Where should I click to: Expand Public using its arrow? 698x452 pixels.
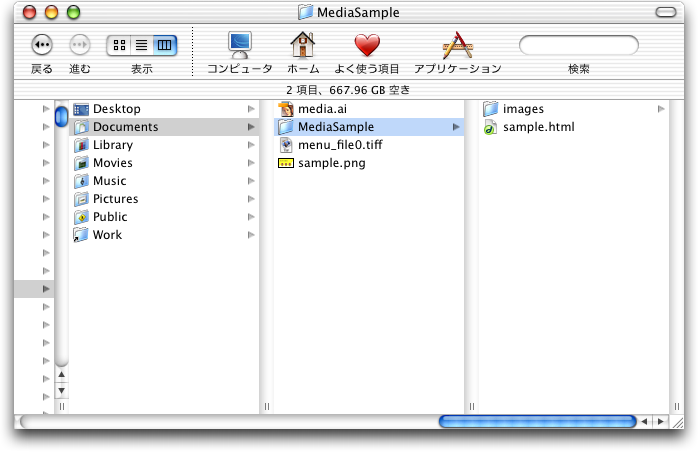point(251,217)
